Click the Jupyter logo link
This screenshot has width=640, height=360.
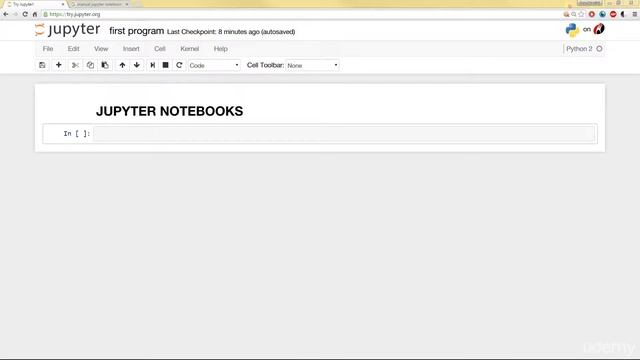coord(68,29)
